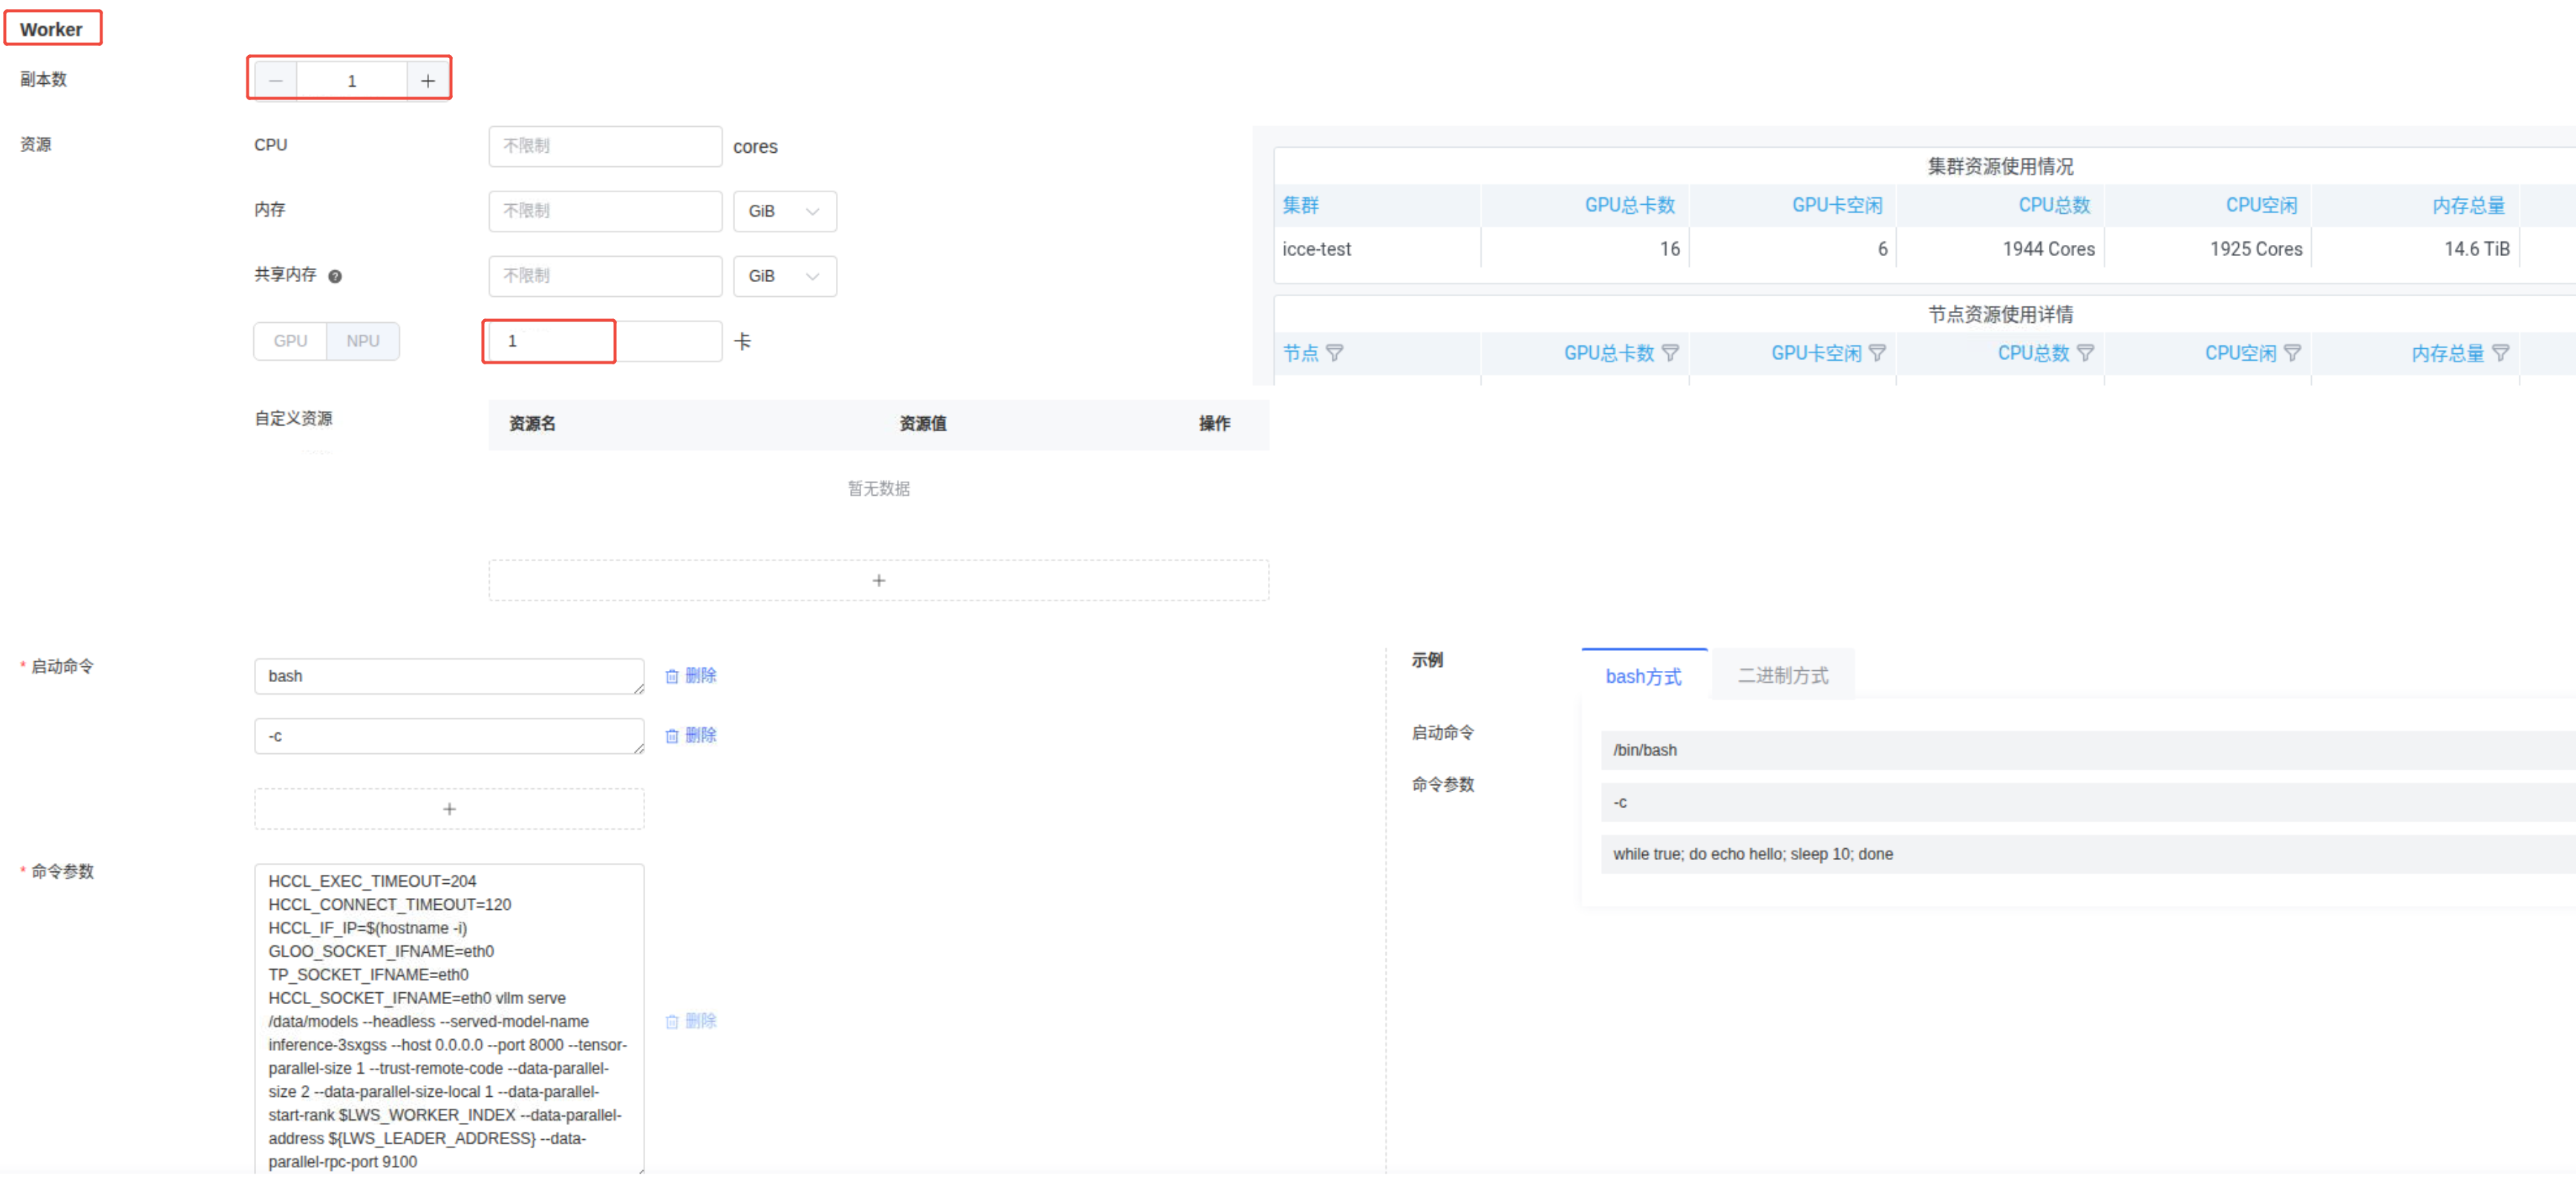Decrease the replica count with minus
This screenshot has height=1177, width=2576.
coord(276,81)
